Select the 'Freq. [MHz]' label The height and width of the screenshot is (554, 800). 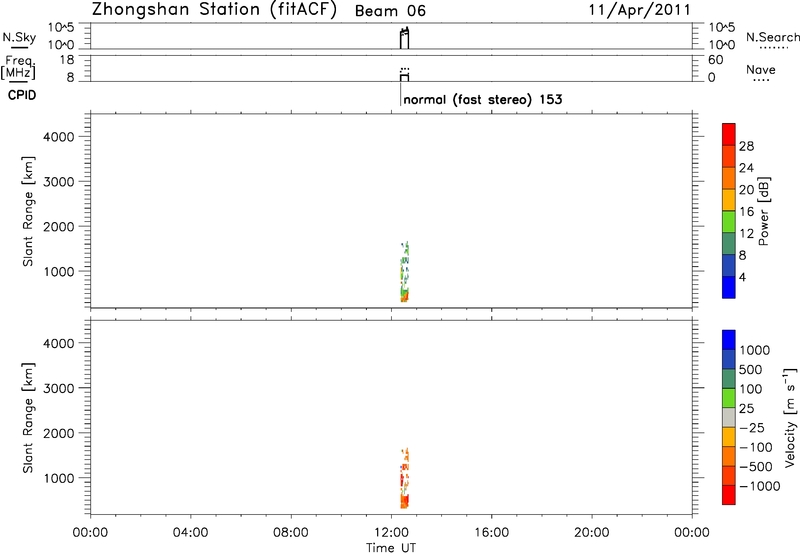(x=18, y=68)
